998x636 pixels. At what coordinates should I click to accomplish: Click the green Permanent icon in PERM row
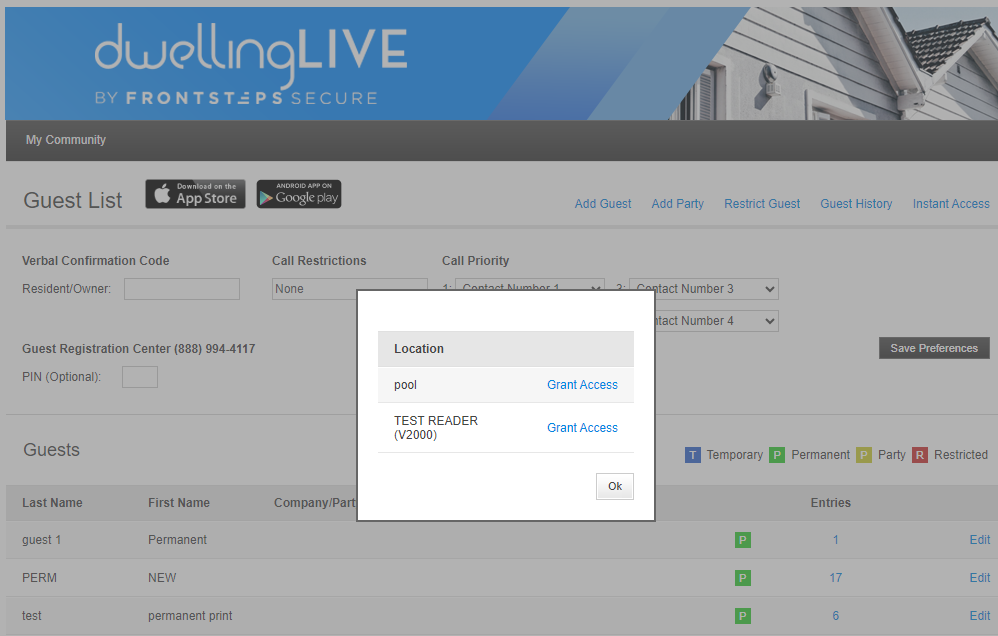click(x=742, y=578)
